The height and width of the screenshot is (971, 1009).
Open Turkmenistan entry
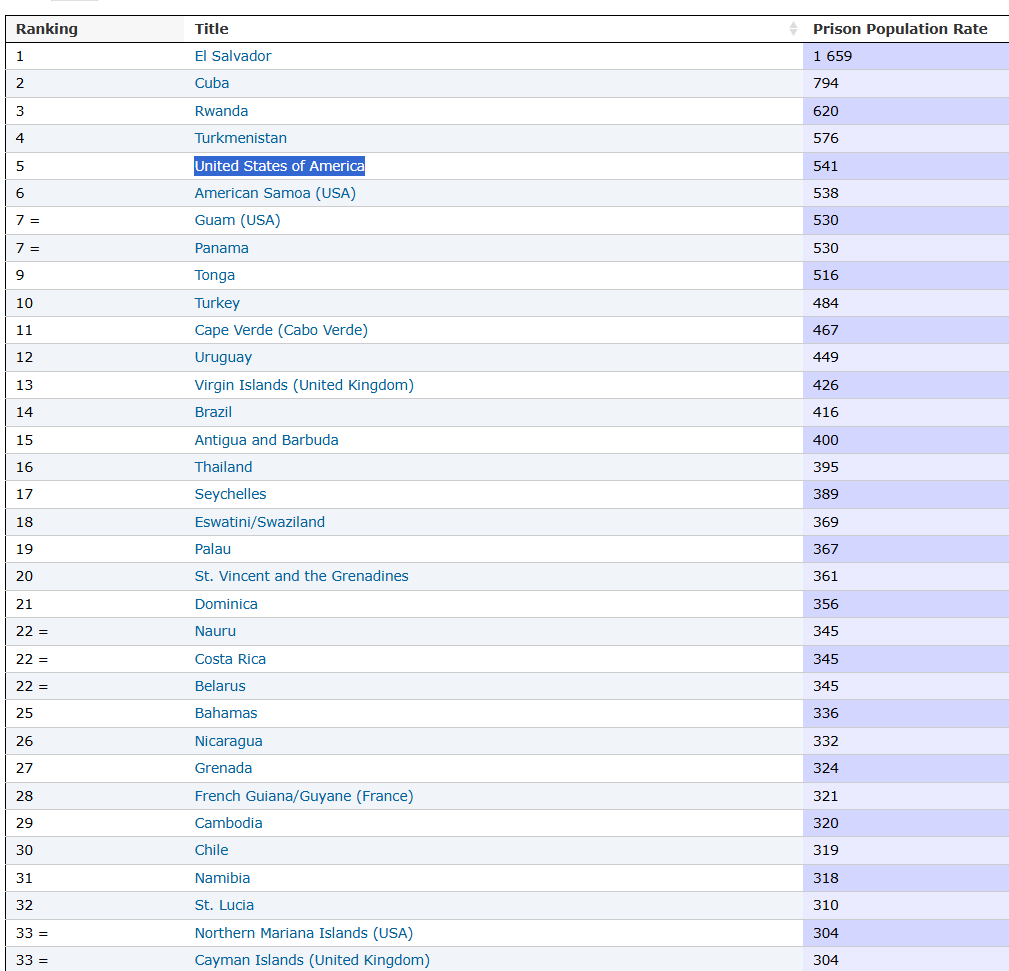[240, 138]
